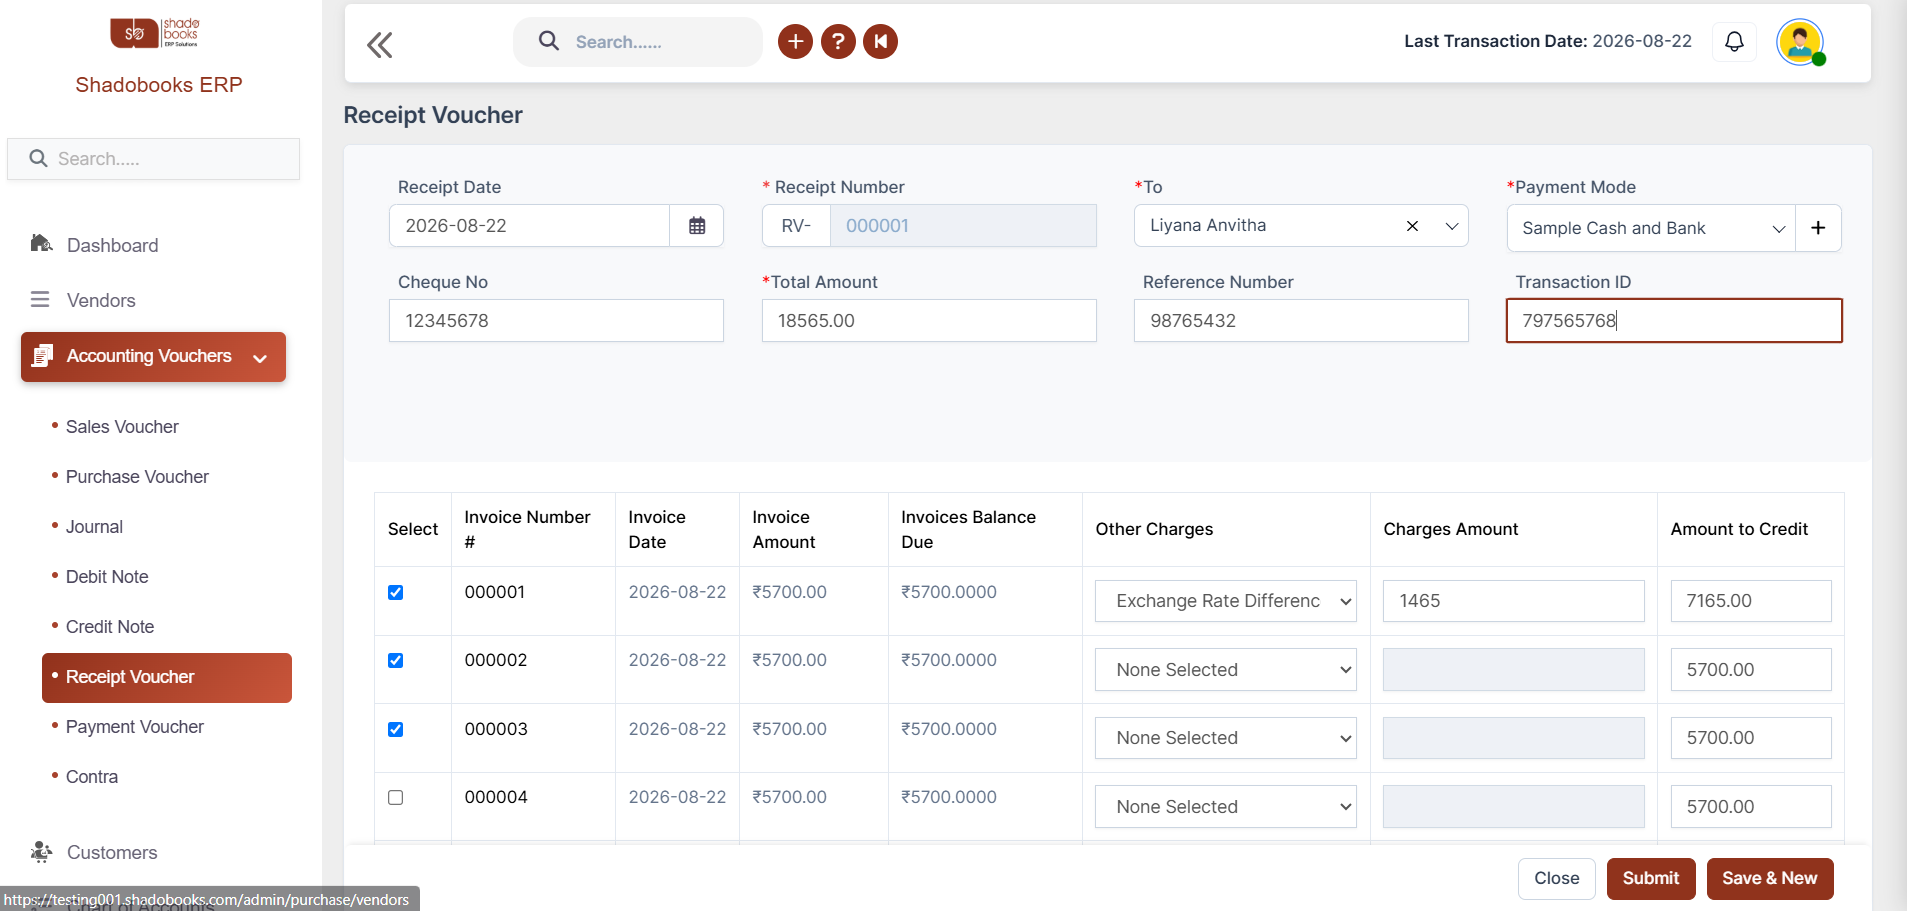
Task: Uncheck invoice 000002 checkbox
Action: 395,660
